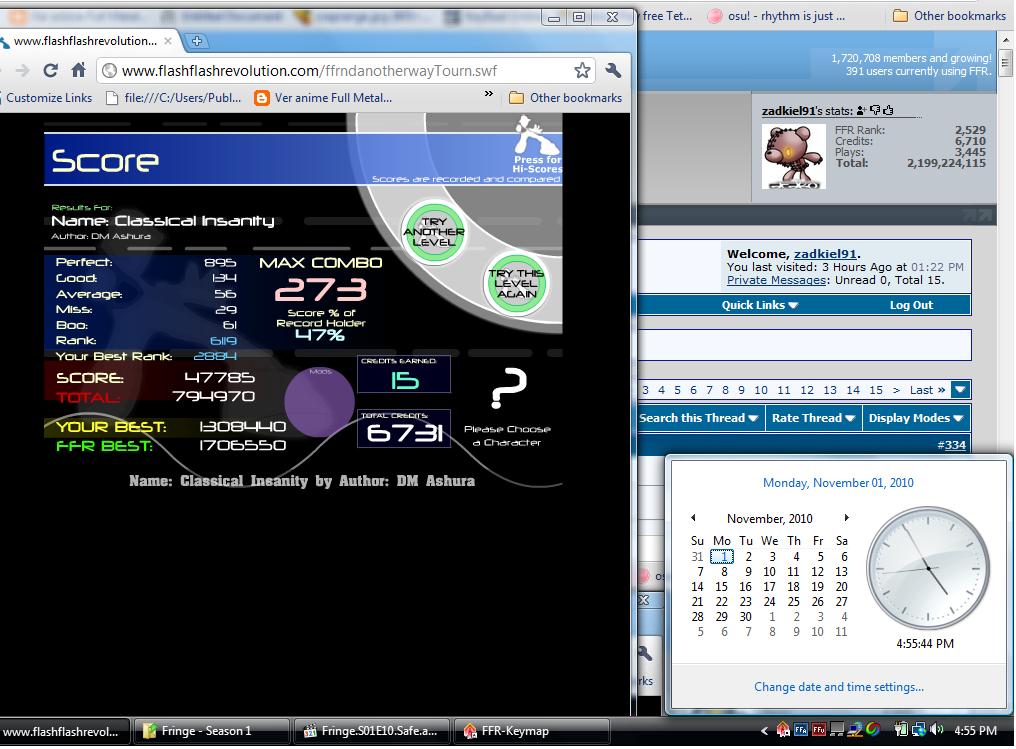Click the dancer Press for Hi-Scores icon
Screen dimensions: 1016x749
pos(537,144)
